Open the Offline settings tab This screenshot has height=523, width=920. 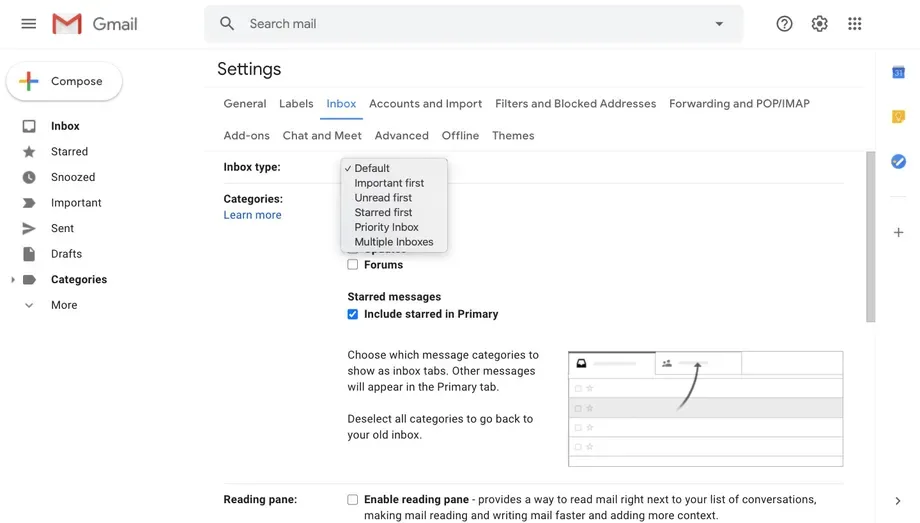(x=461, y=136)
